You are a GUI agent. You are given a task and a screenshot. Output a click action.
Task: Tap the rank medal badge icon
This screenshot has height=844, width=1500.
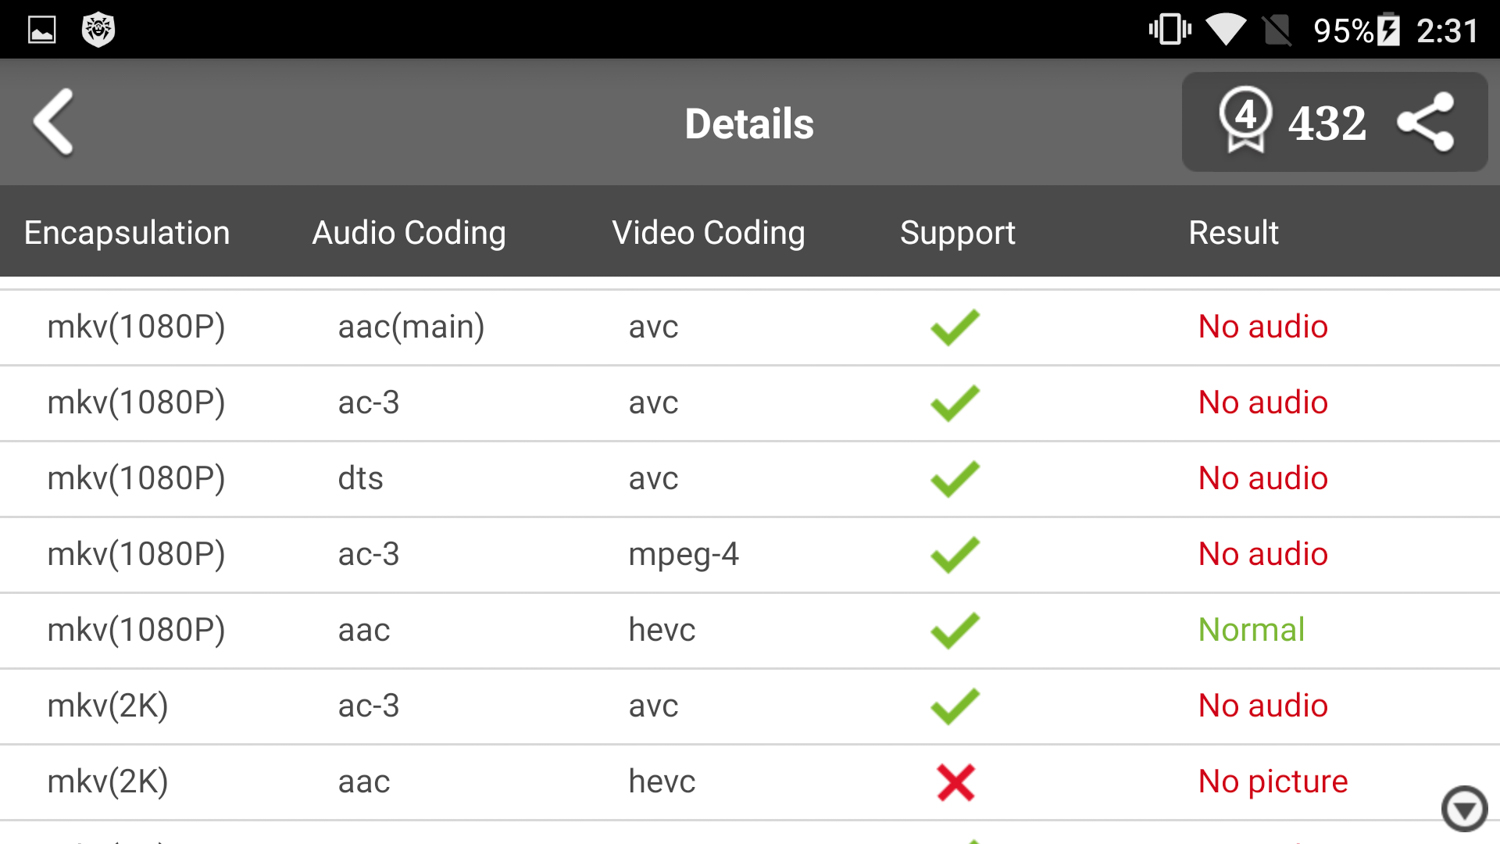coord(1245,120)
